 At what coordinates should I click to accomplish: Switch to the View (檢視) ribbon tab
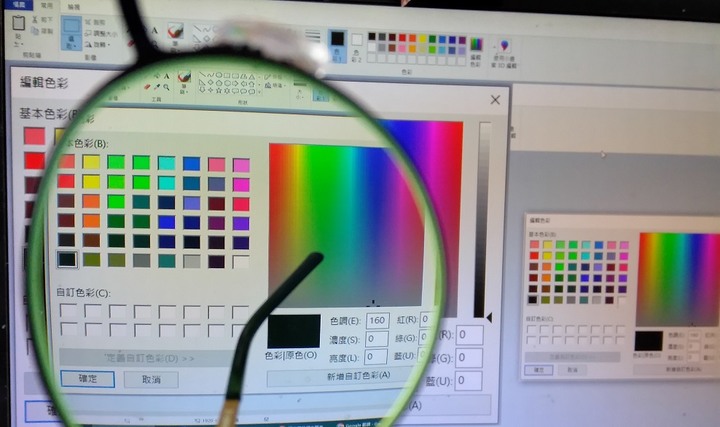(74, 7)
